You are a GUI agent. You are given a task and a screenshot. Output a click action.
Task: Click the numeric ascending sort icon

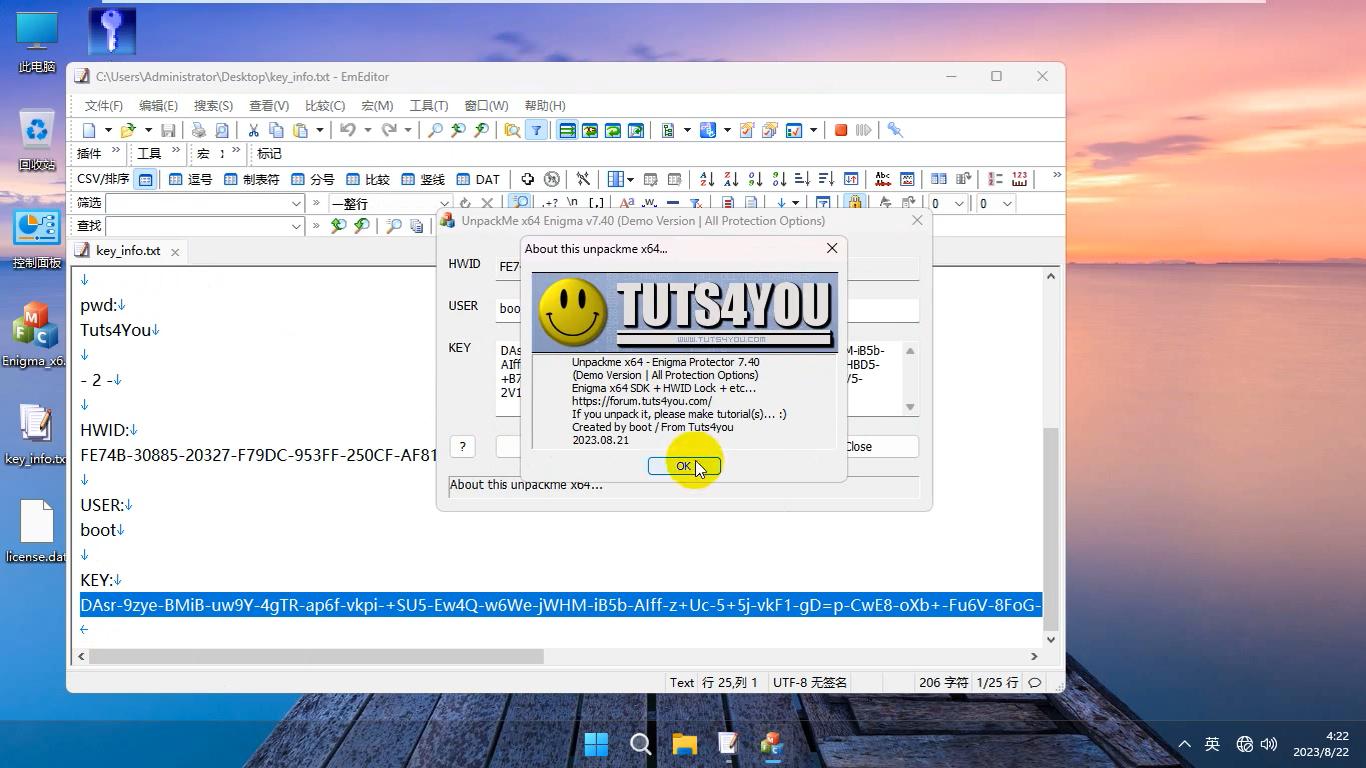(755, 179)
